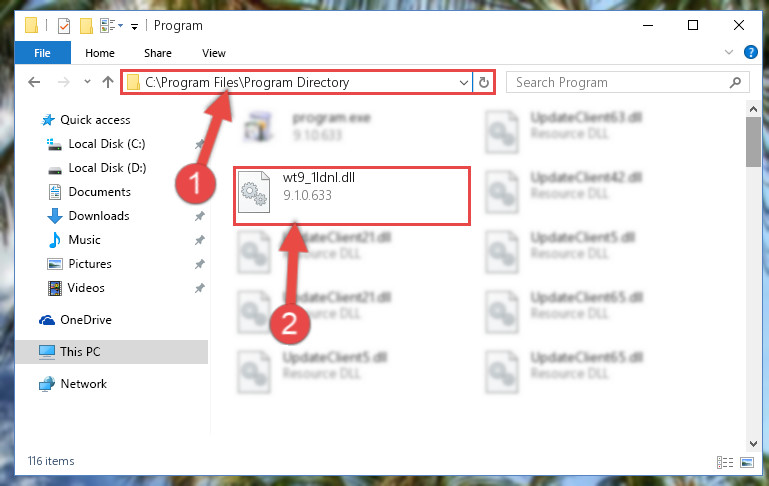
Task: Select Local Disk (C:) in sidebar
Action: click(106, 144)
